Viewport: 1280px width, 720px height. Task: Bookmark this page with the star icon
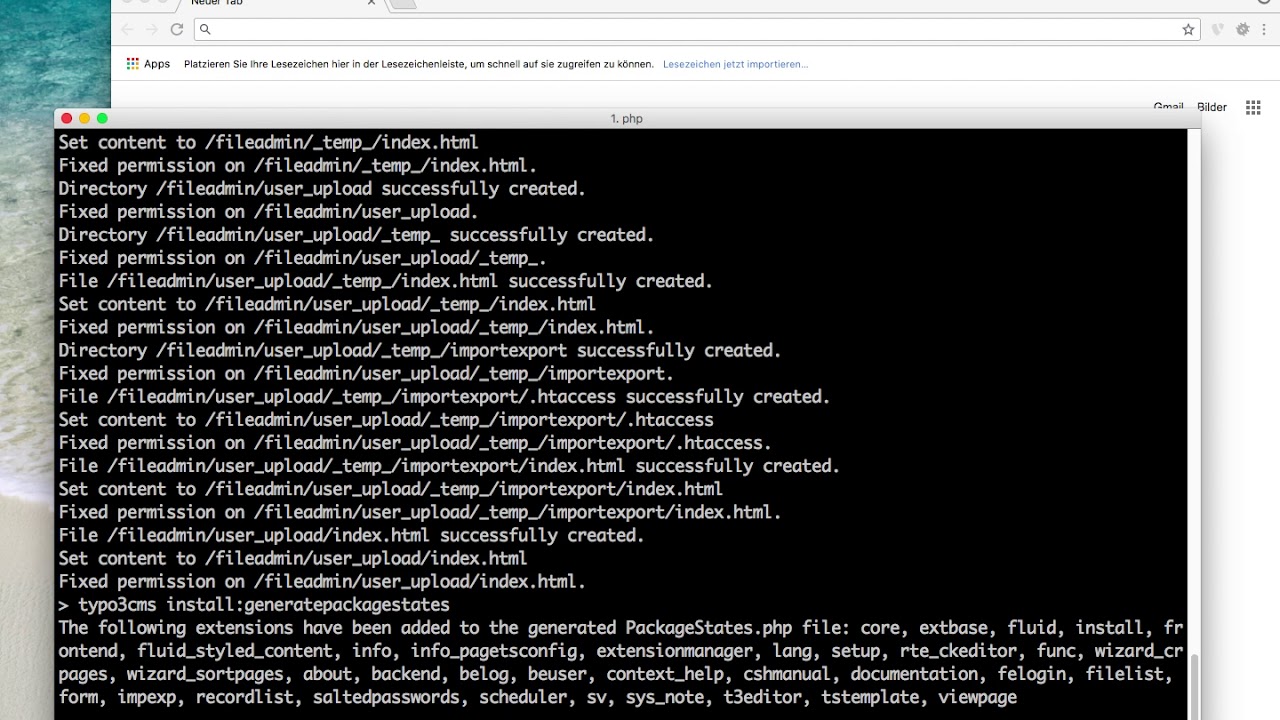[1188, 30]
